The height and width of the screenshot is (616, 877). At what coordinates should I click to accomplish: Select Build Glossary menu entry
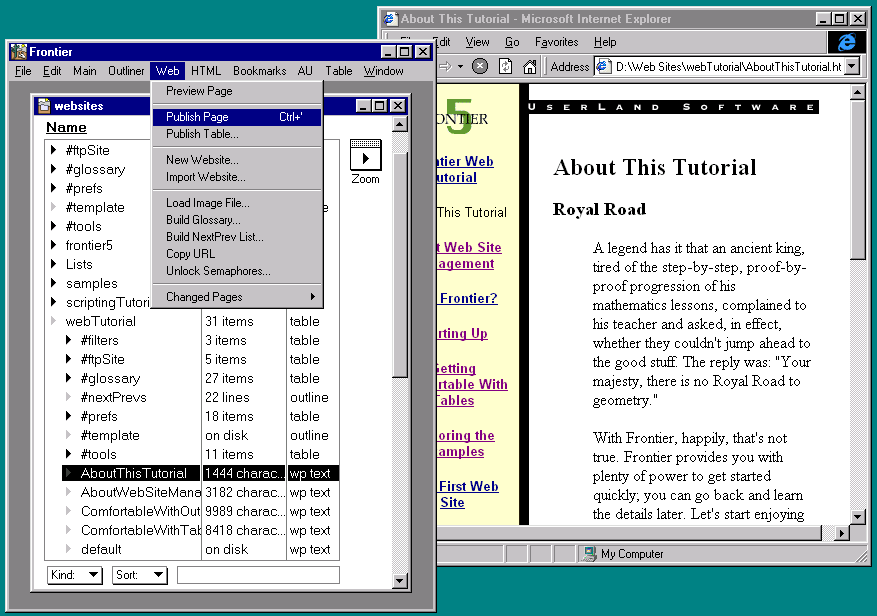pyautogui.click(x=203, y=220)
